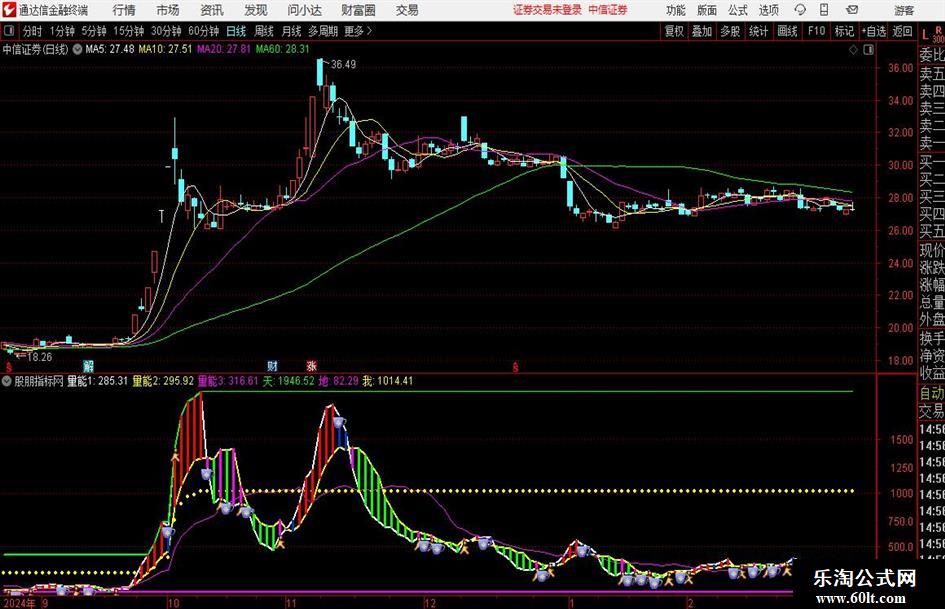Open the 发现 menu
The height and width of the screenshot is (609, 945).
[x=256, y=10]
